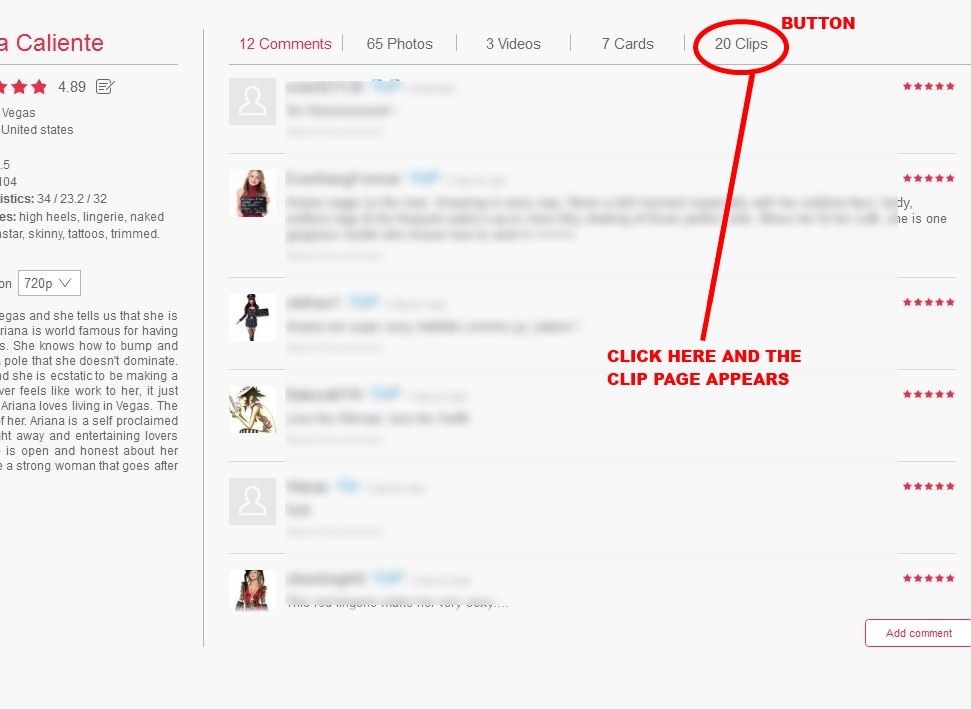Select the 3 Videos tab
The image size is (971, 709).
(x=513, y=44)
